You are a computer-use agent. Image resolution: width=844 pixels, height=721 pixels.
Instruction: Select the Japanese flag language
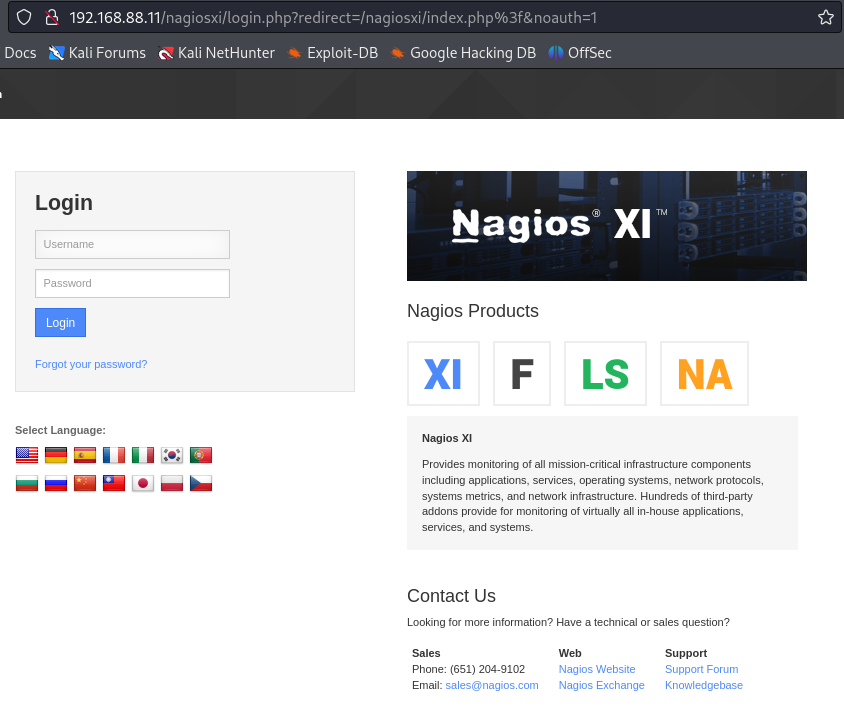tap(143, 483)
